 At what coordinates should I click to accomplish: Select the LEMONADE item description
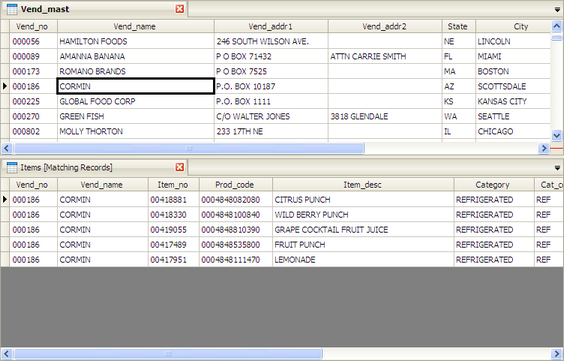(x=363, y=260)
